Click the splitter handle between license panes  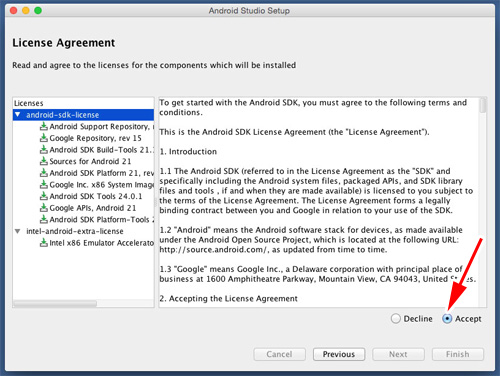point(156,202)
